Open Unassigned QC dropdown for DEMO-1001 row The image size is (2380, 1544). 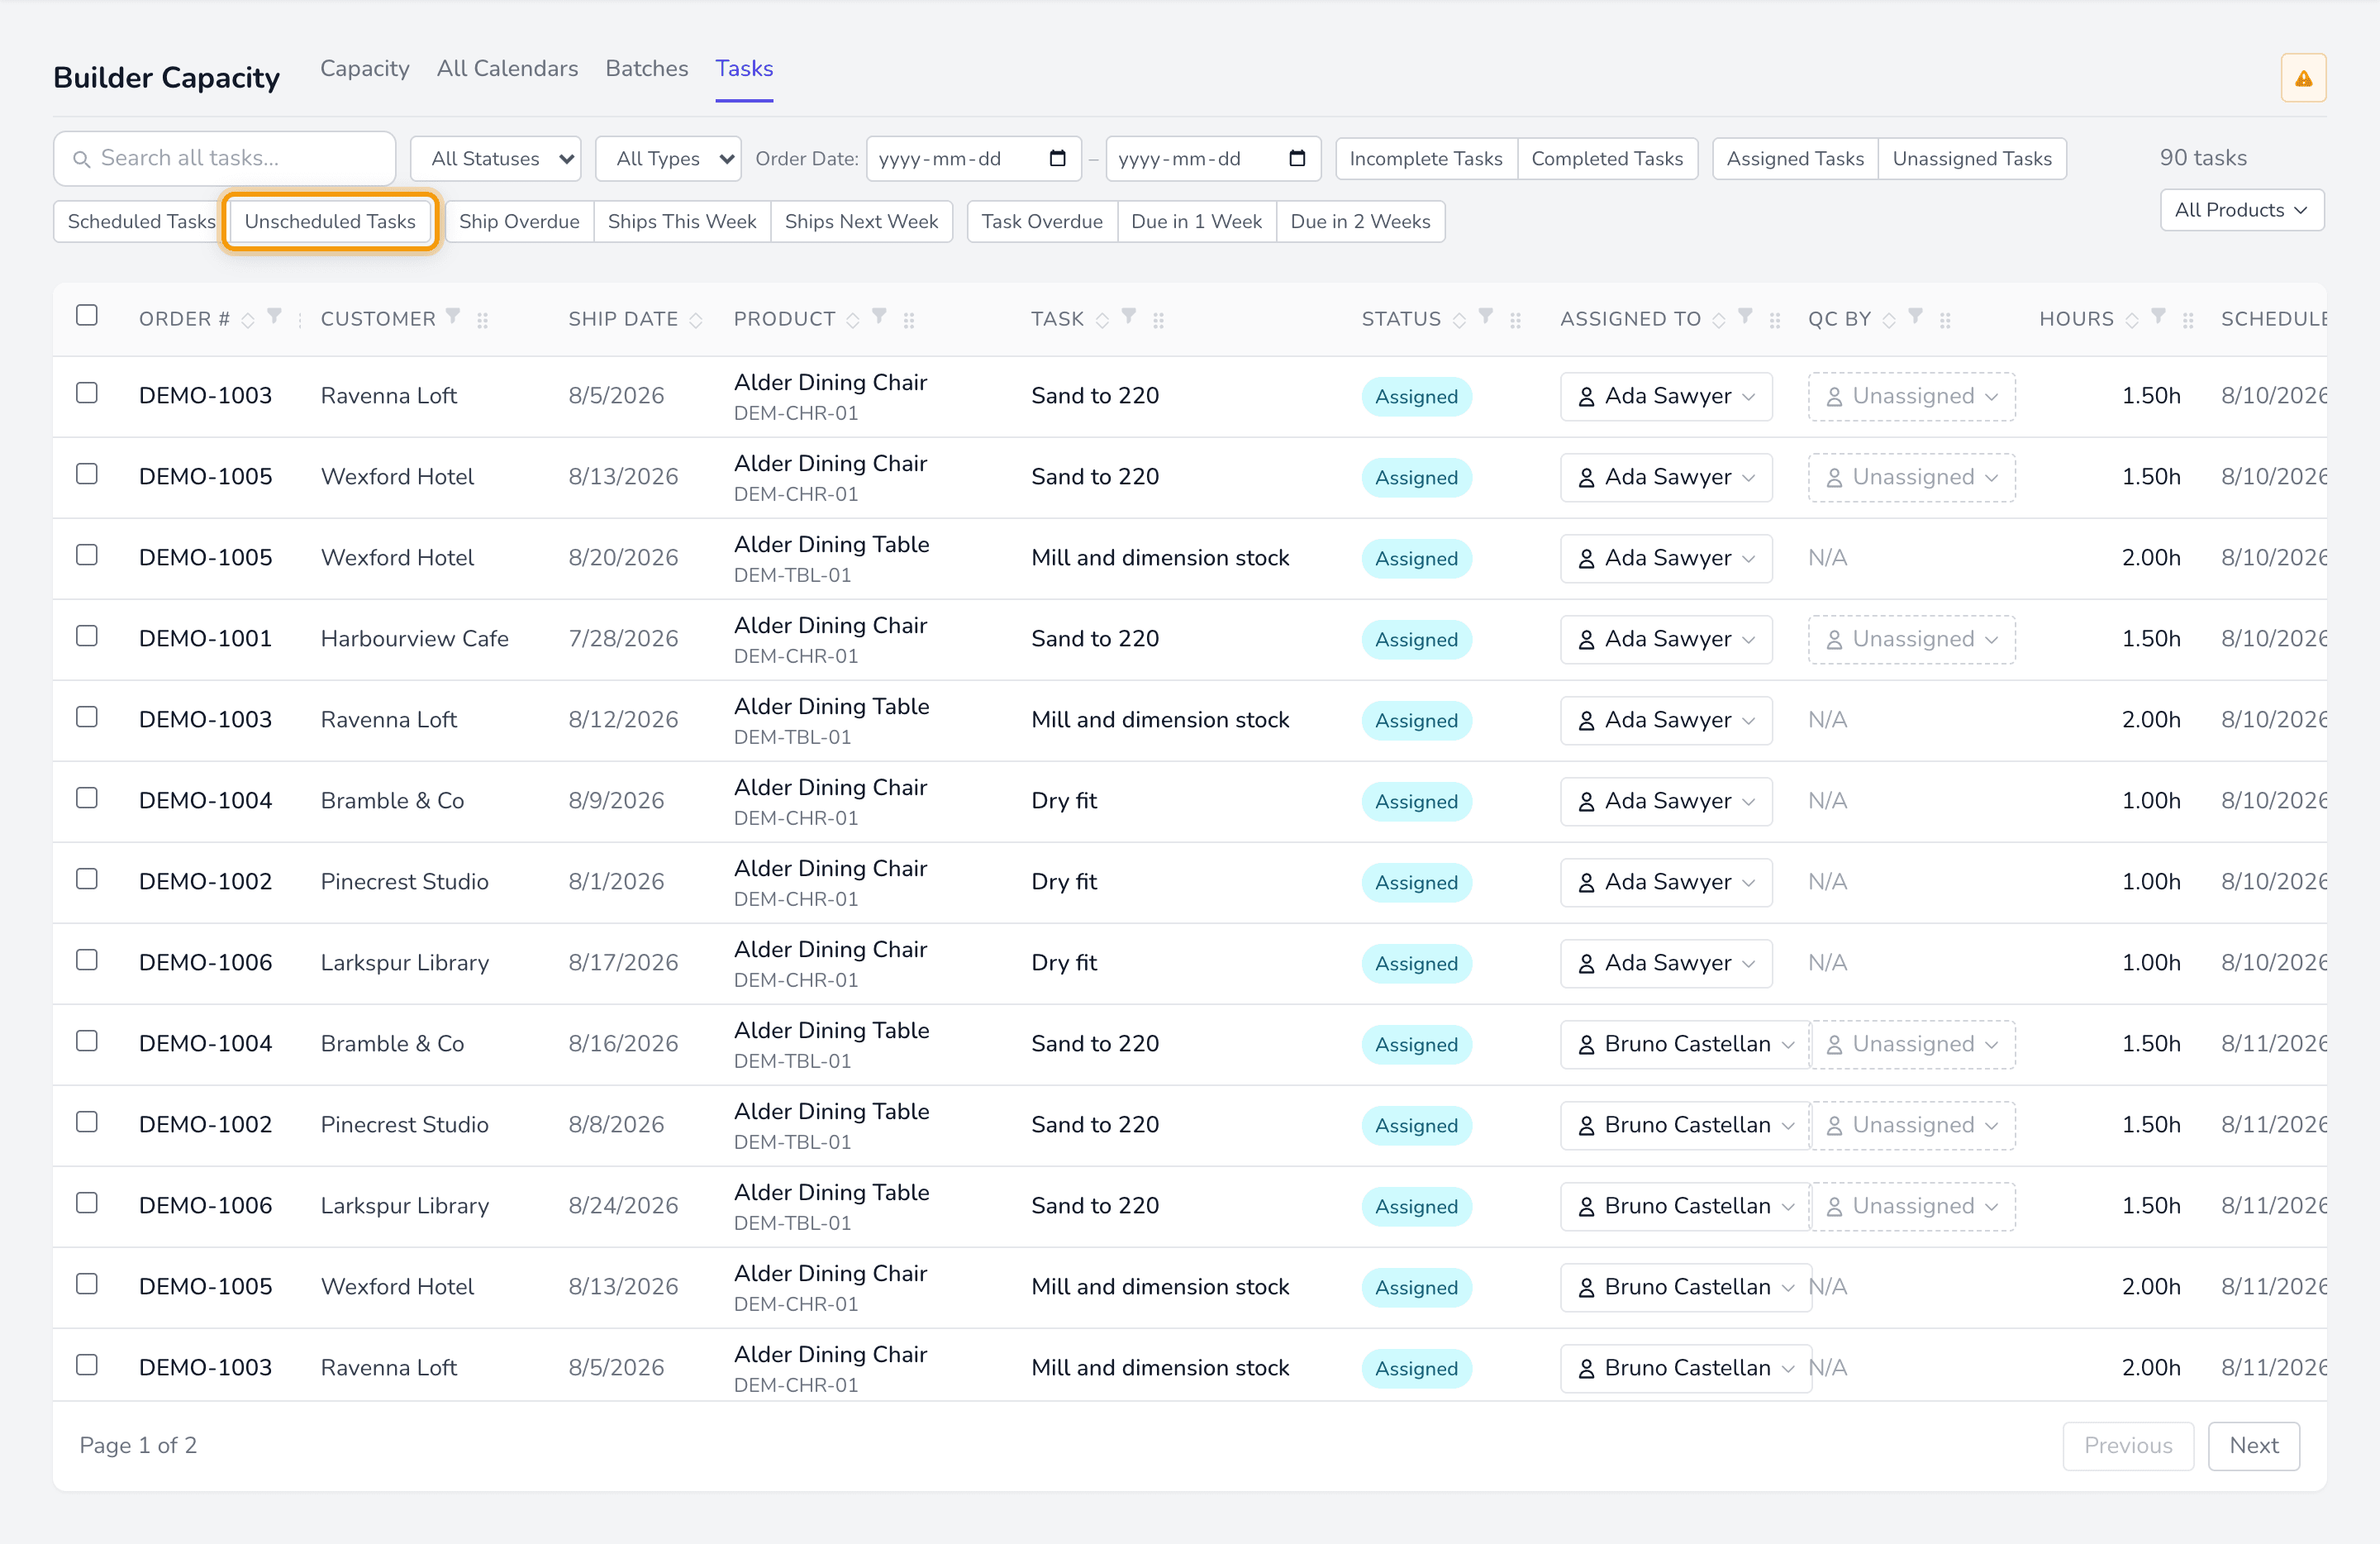click(1911, 639)
